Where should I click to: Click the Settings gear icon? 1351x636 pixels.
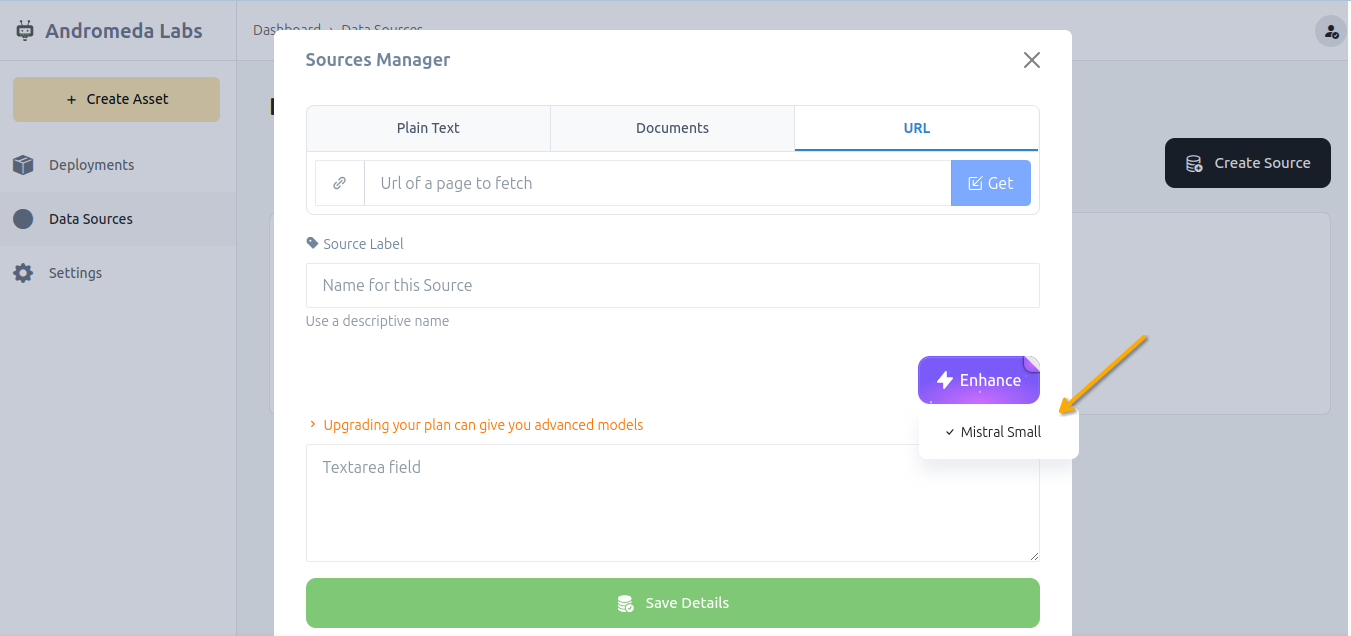(23, 273)
